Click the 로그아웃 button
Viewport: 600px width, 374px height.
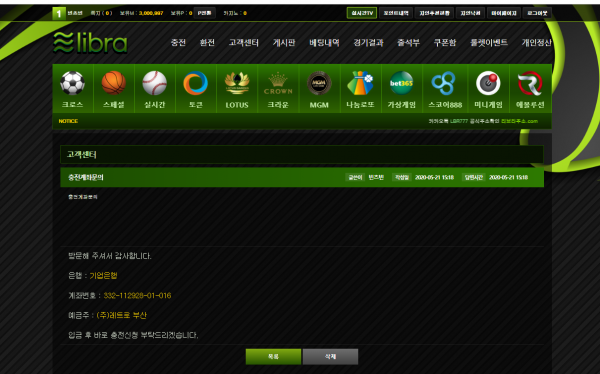pyautogui.click(x=537, y=13)
